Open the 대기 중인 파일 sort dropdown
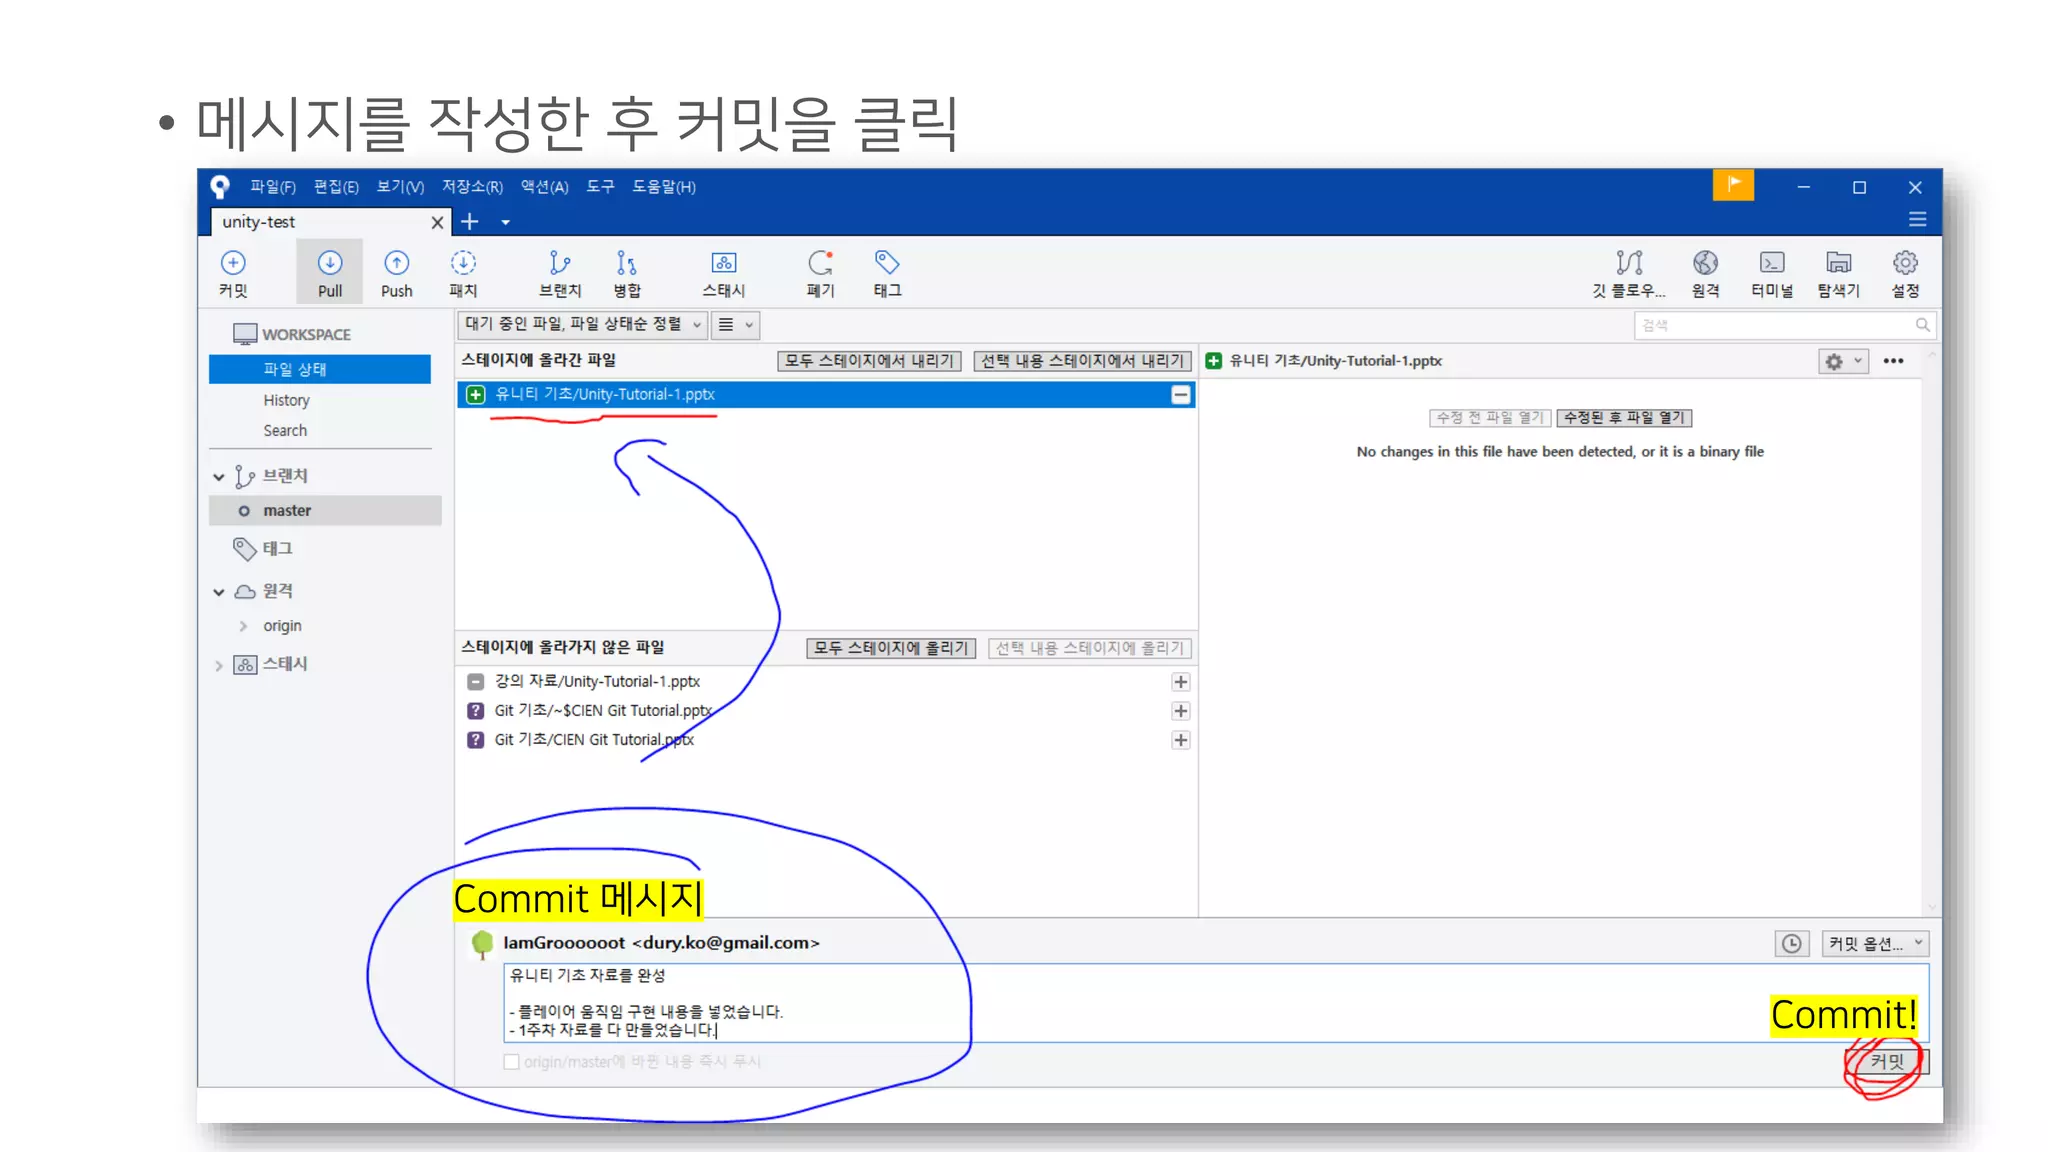The image size is (2048, 1152). (x=583, y=324)
